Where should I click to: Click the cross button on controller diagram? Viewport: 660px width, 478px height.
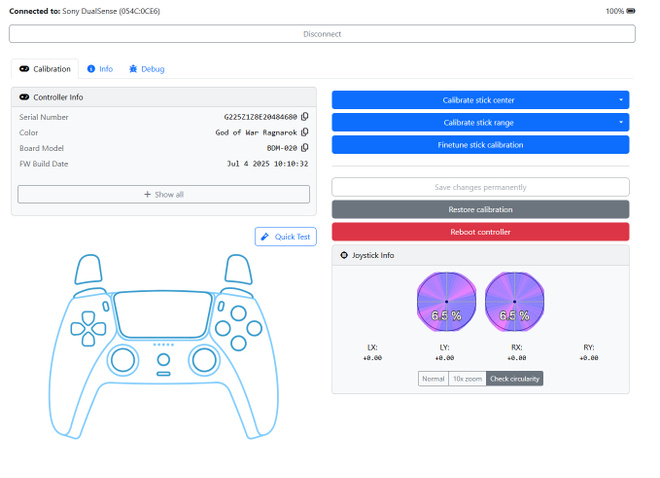coord(238,343)
